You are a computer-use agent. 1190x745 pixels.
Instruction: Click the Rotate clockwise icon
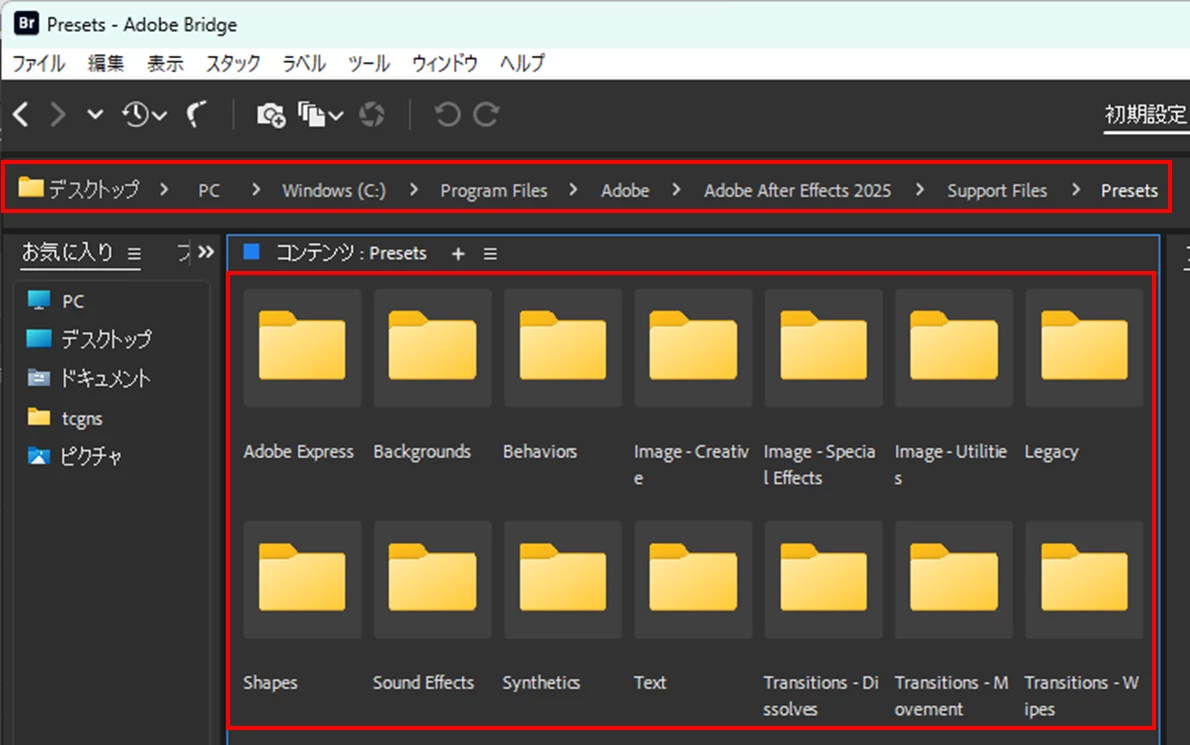click(486, 115)
